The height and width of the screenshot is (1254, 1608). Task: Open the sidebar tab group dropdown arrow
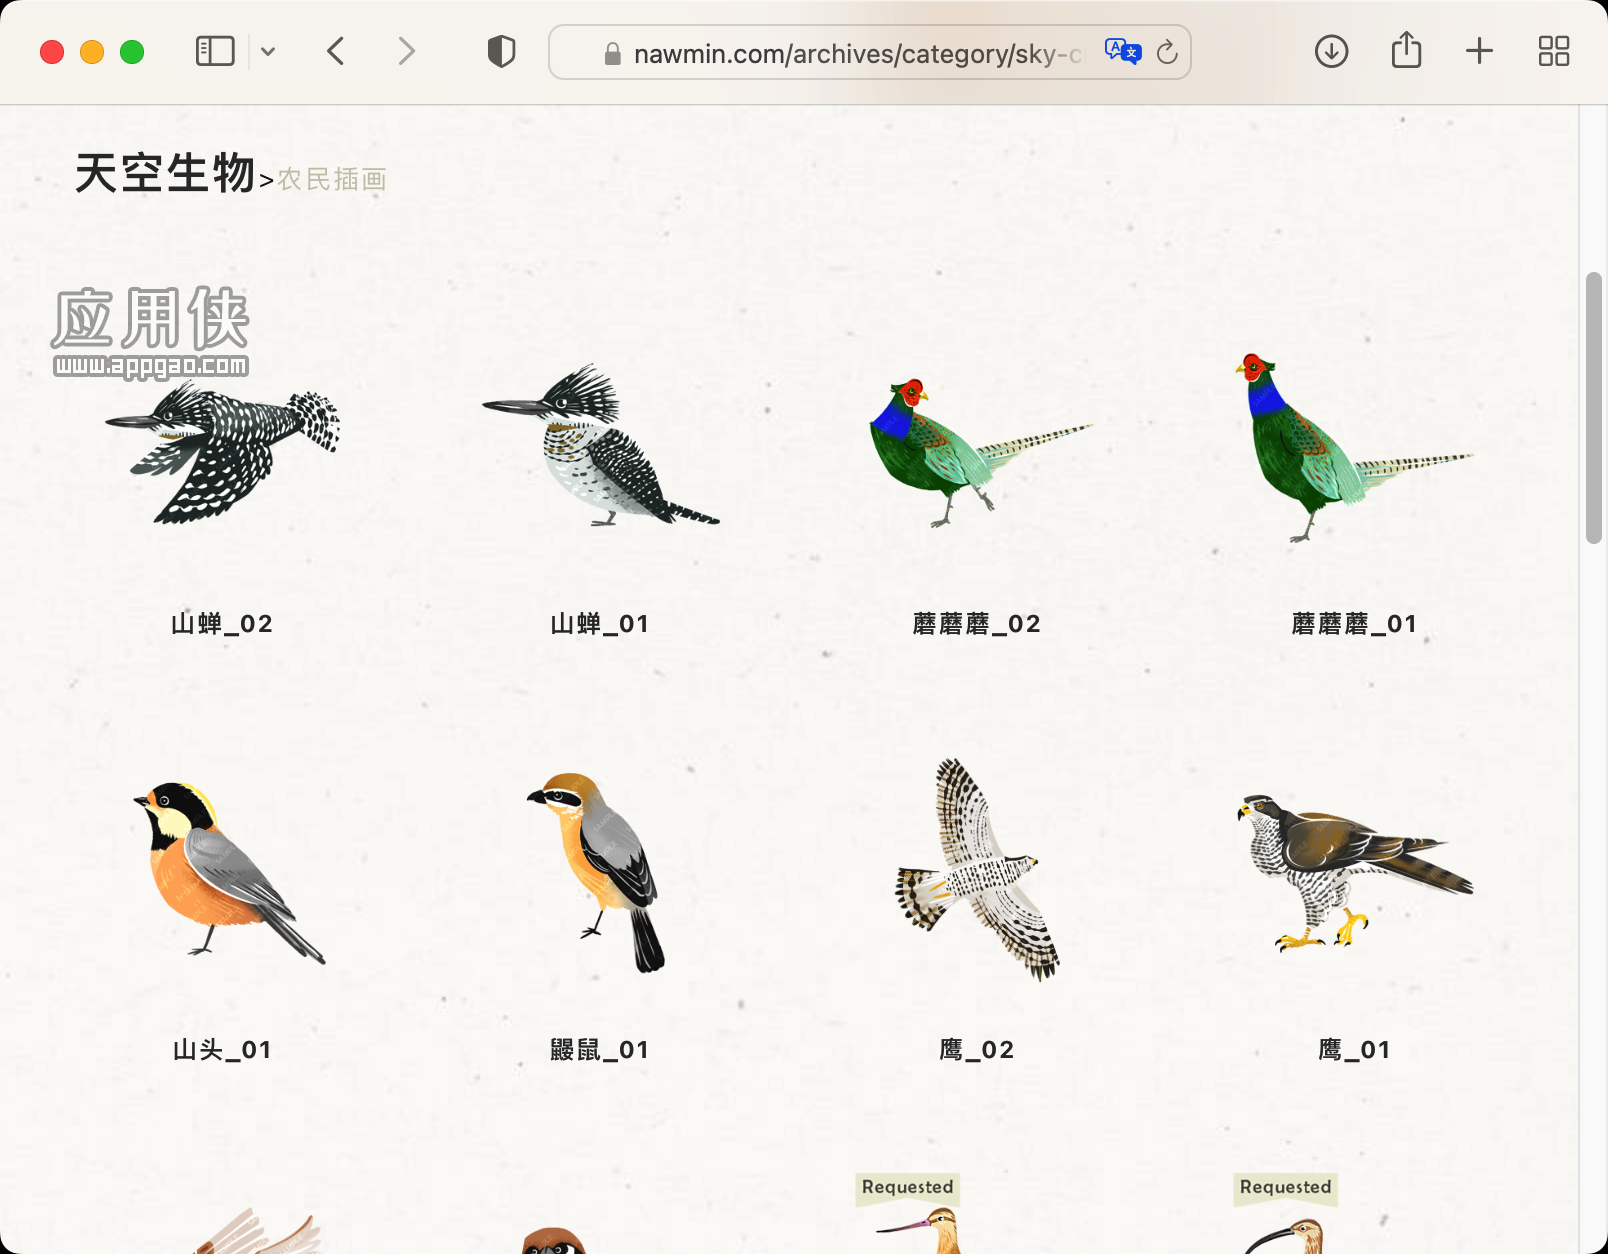268,51
